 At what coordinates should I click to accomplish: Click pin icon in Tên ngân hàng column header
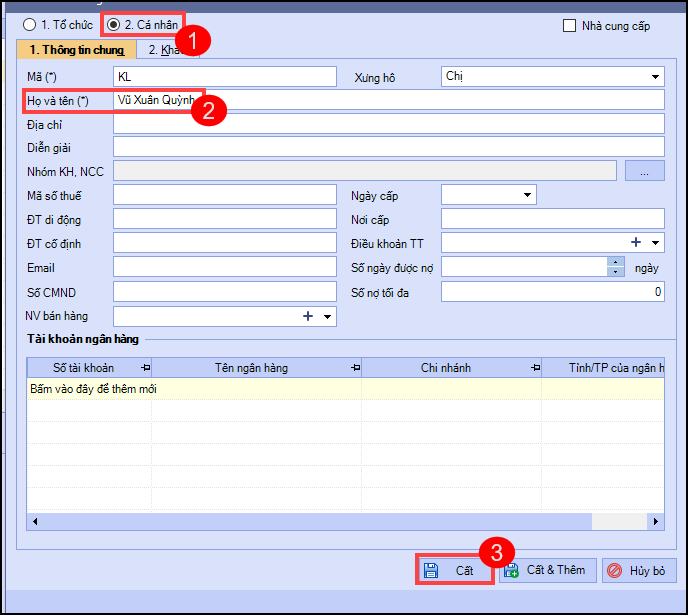[x=354, y=368]
